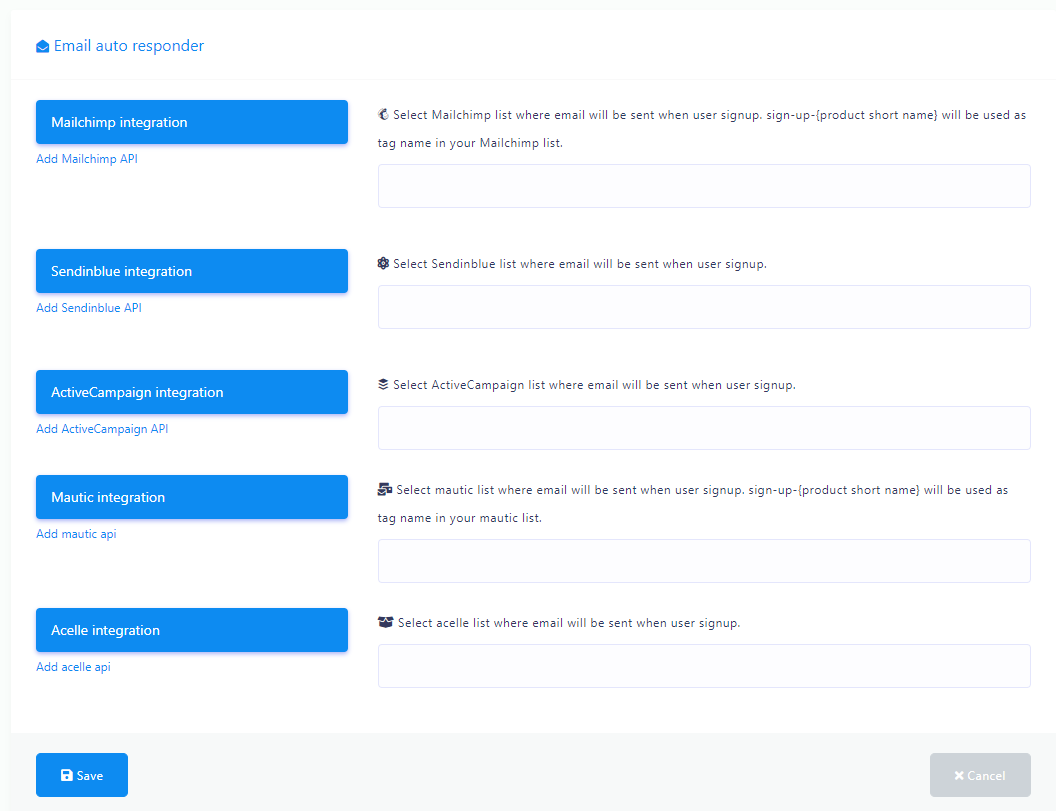The height and width of the screenshot is (811, 1056).
Task: Click the ActiveCampaign layers icon
Action: click(x=383, y=385)
